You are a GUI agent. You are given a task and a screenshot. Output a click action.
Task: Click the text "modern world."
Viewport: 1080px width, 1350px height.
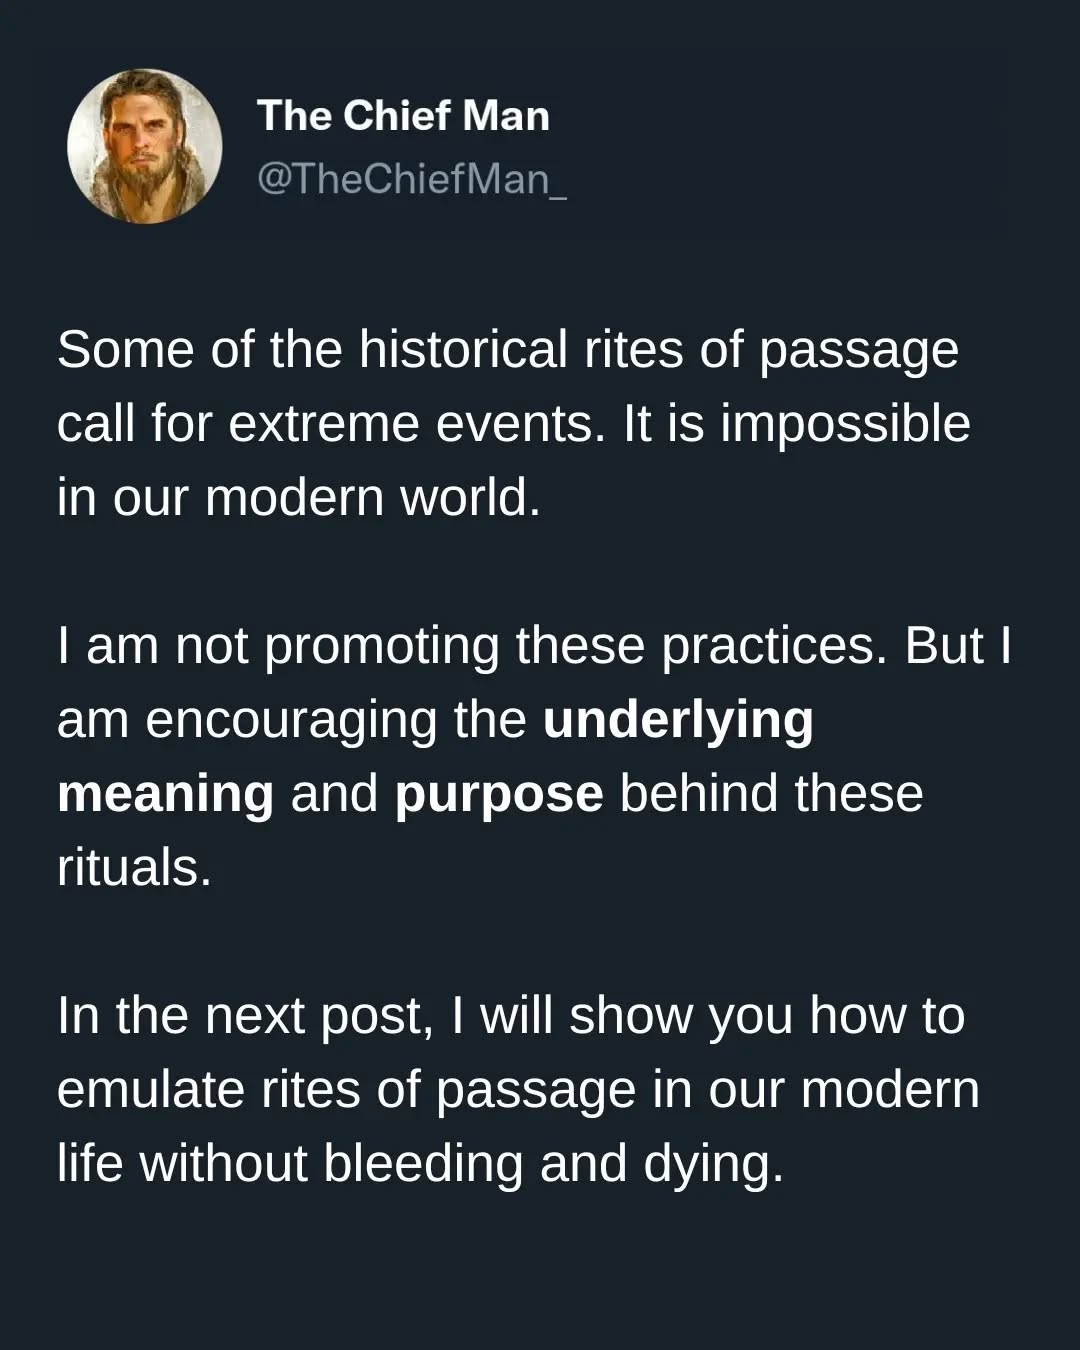point(373,498)
